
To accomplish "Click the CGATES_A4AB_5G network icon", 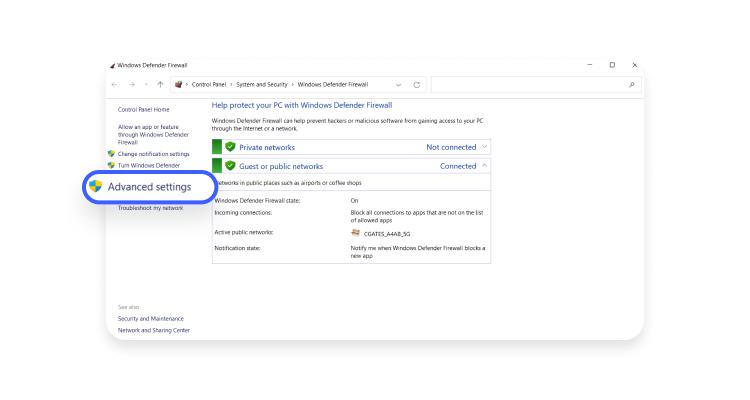I will pos(355,233).
